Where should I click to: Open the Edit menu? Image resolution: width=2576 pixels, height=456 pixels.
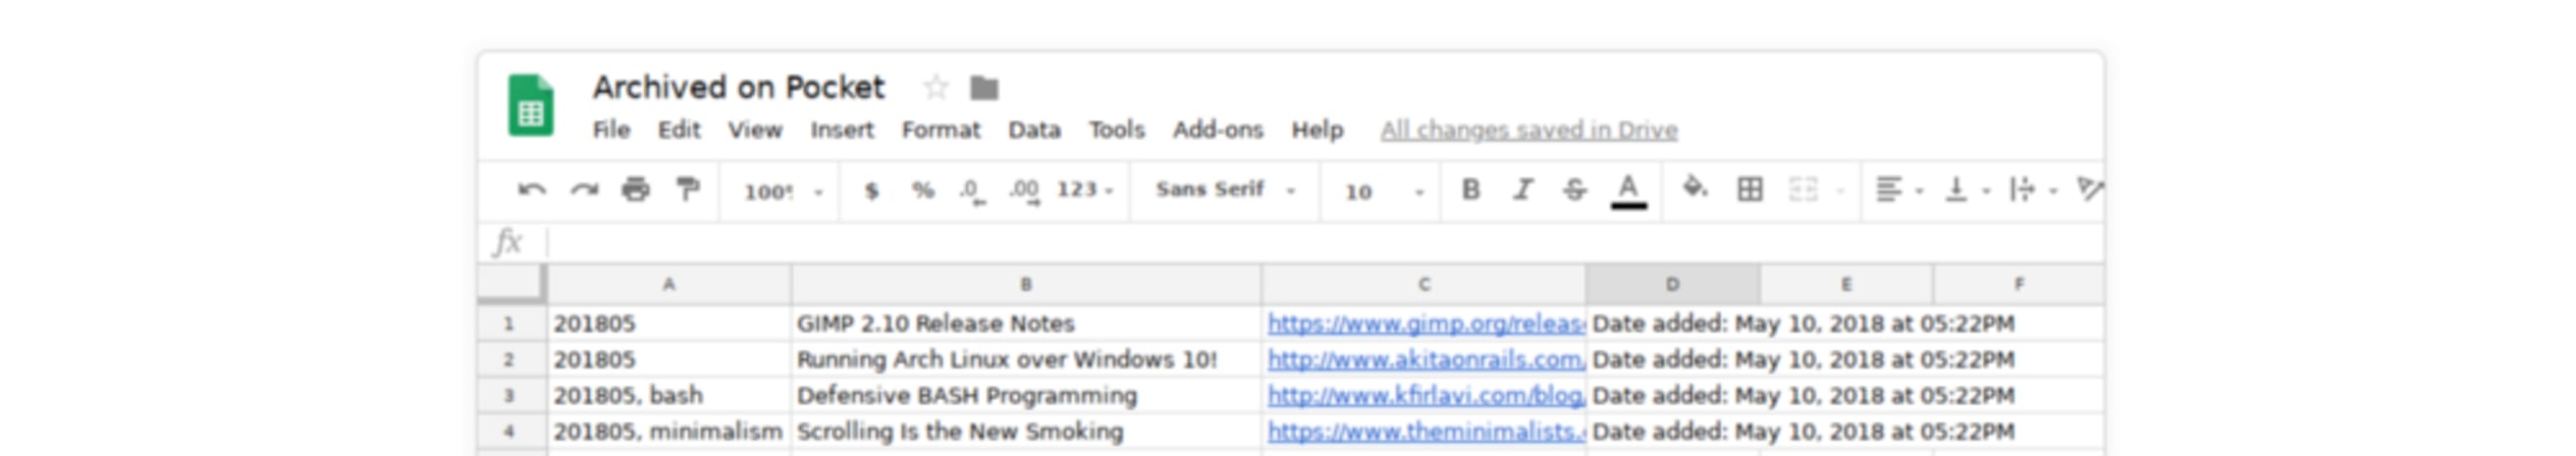coord(679,130)
